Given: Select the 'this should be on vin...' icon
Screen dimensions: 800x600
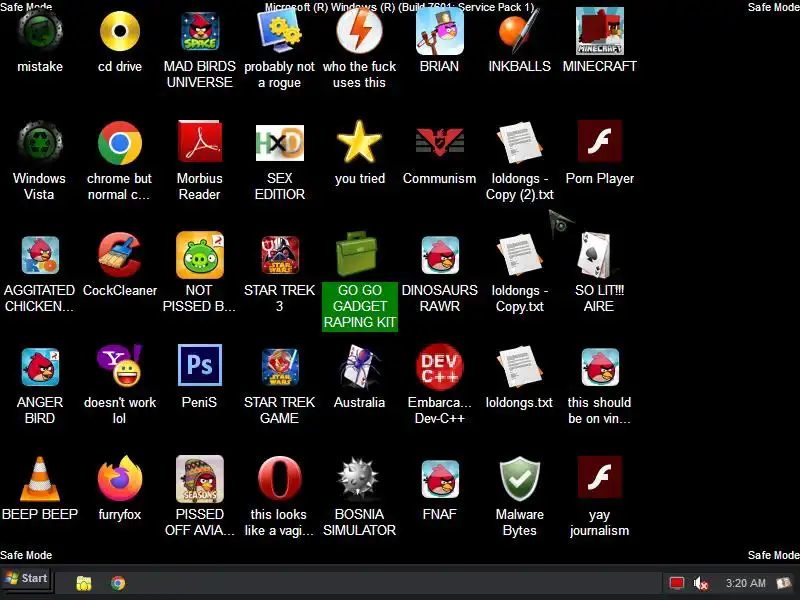Looking at the screenshot, I should [599, 367].
